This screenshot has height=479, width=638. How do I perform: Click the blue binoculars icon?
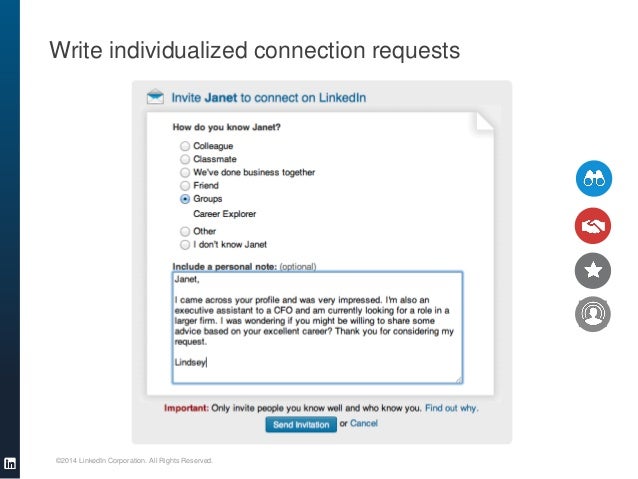tap(593, 178)
